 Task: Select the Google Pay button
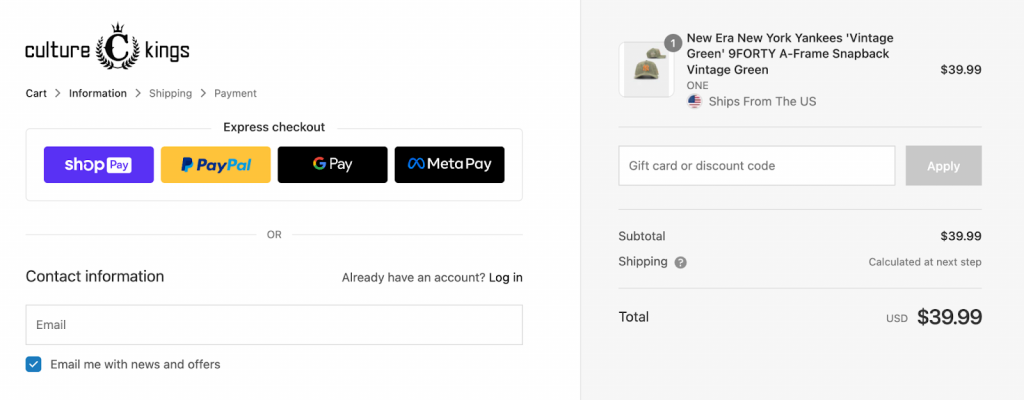point(332,165)
